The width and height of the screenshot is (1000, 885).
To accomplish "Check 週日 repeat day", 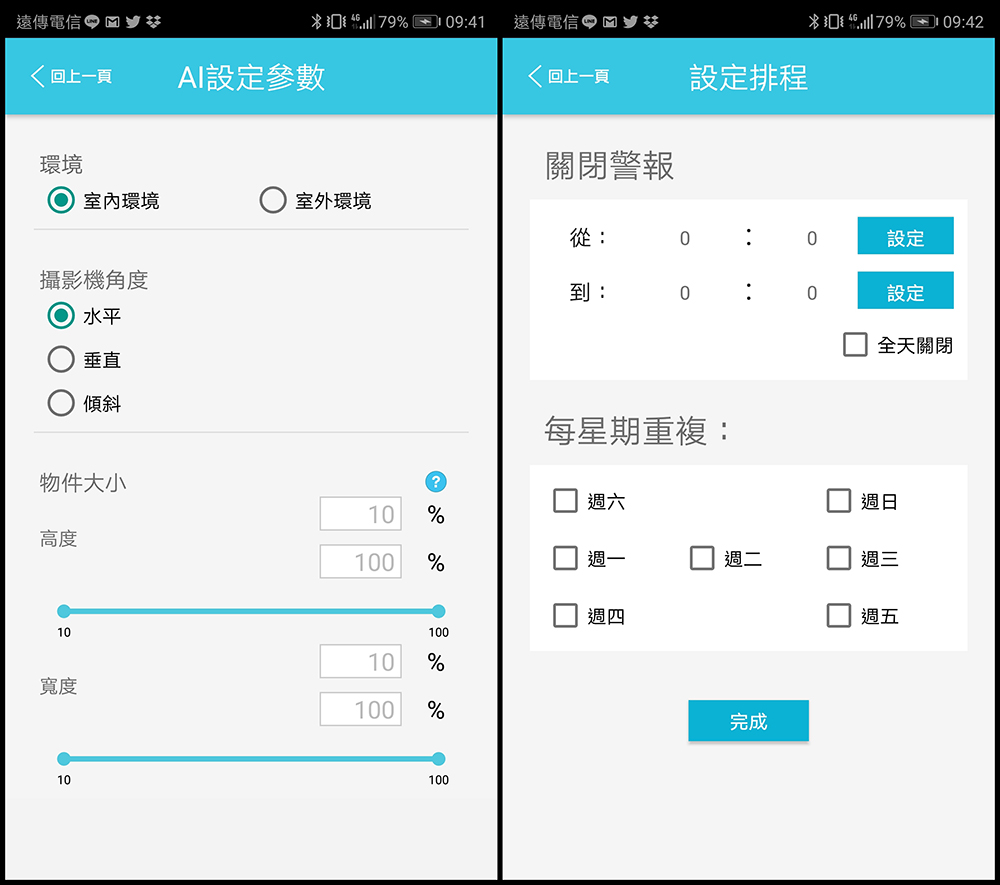I will [x=839, y=501].
